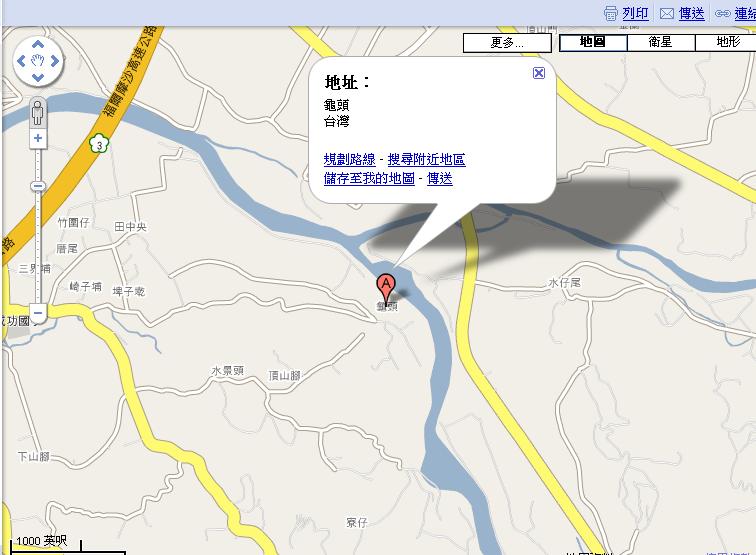Click the 搜尋附近地區 link
This screenshot has height=555, width=756.
426,159
